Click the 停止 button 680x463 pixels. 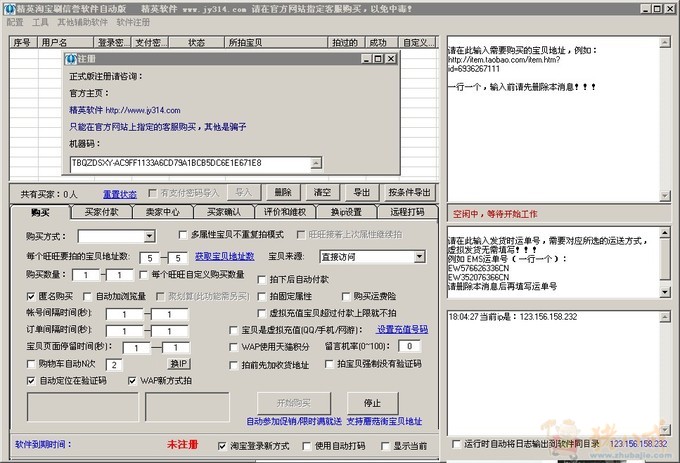point(372,403)
